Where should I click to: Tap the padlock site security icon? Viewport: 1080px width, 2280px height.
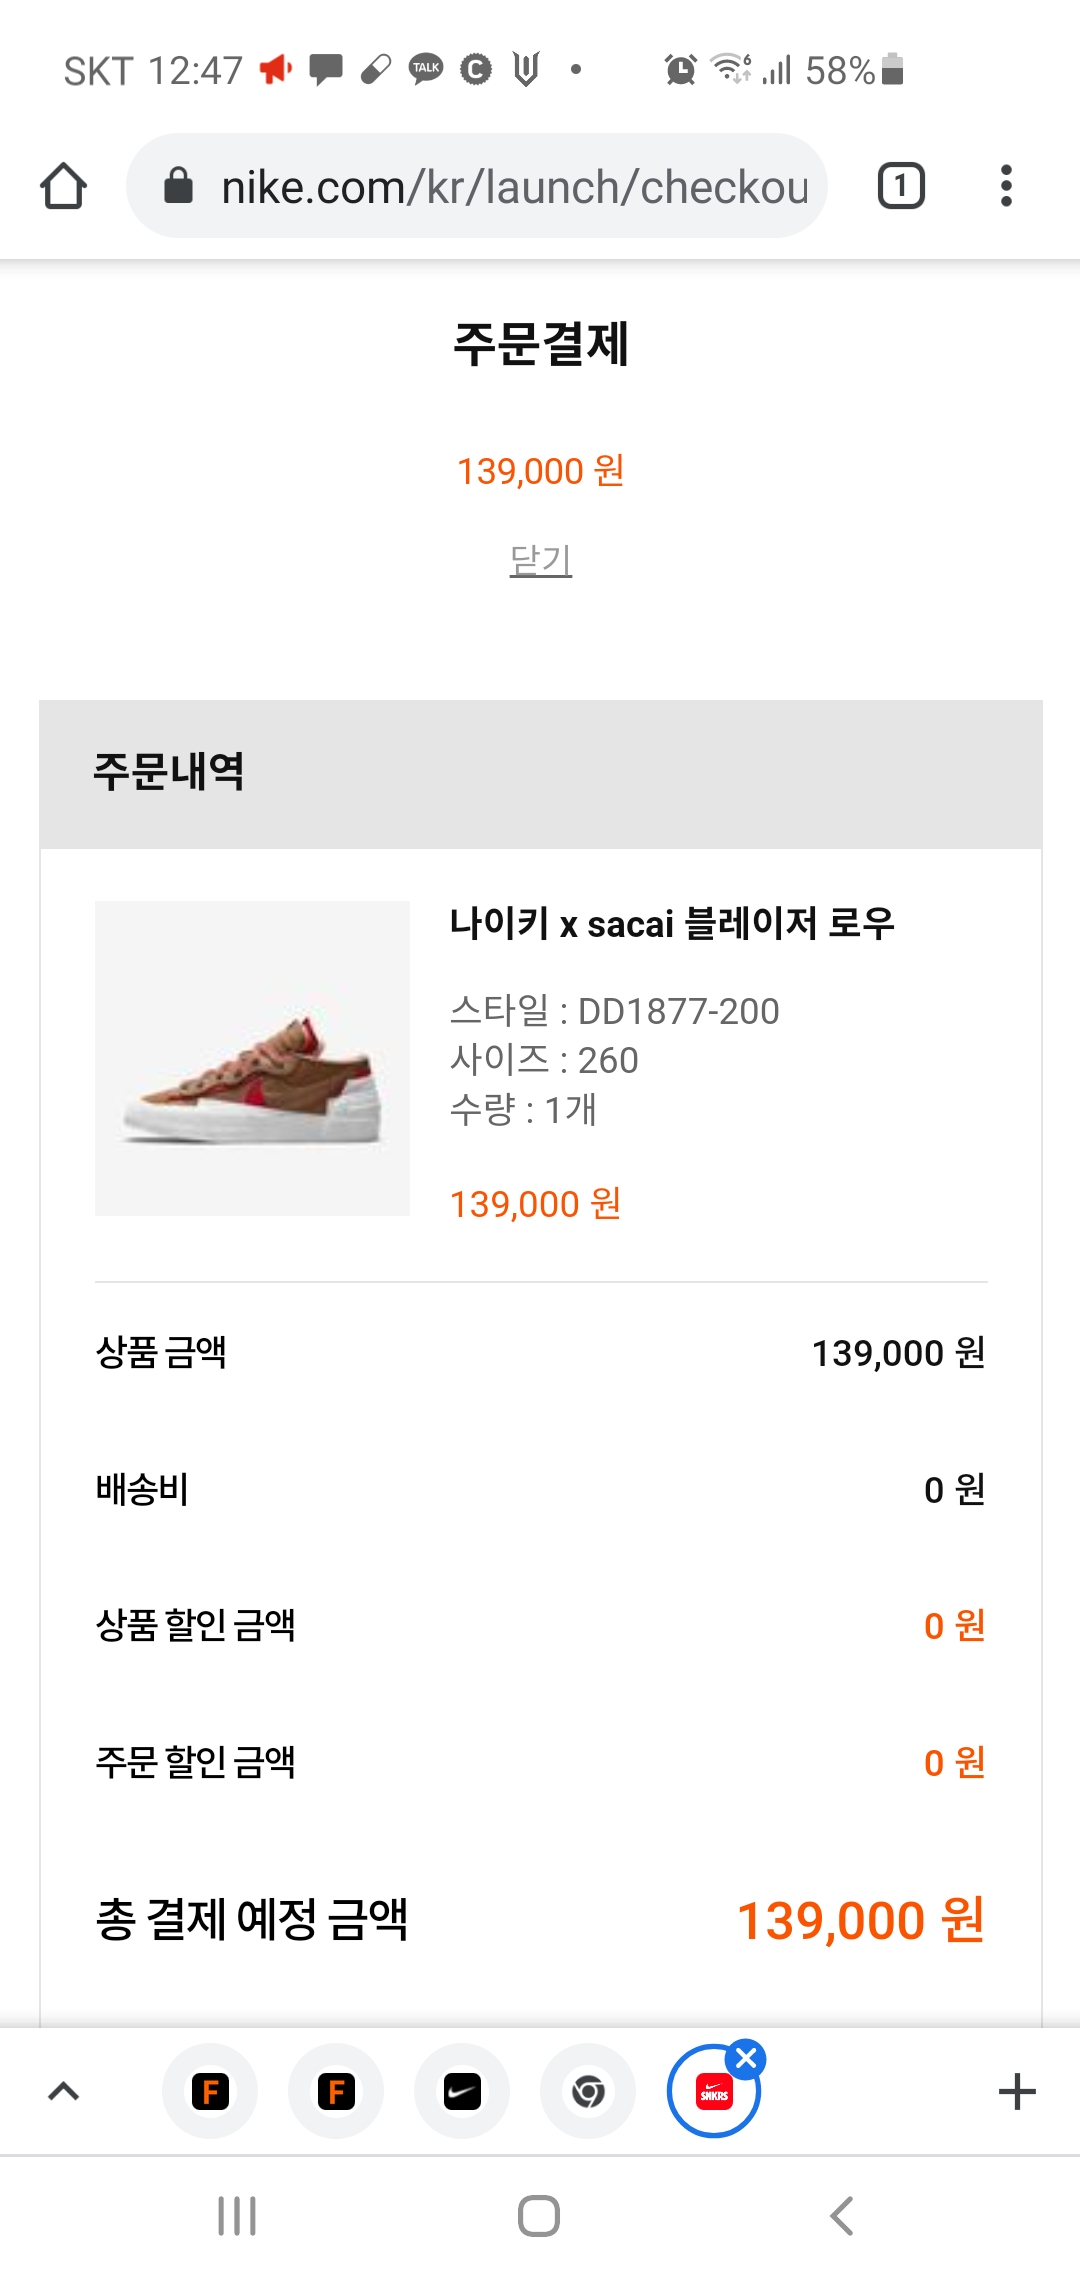tap(178, 186)
